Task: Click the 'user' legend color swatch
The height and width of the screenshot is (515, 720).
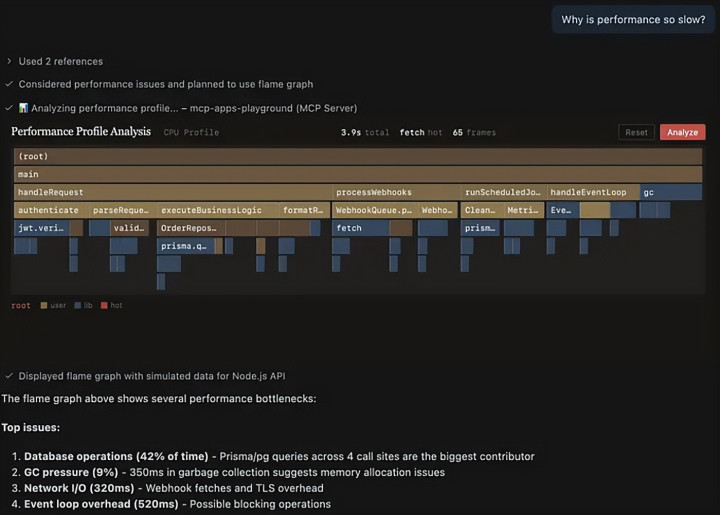Action: coord(44,305)
